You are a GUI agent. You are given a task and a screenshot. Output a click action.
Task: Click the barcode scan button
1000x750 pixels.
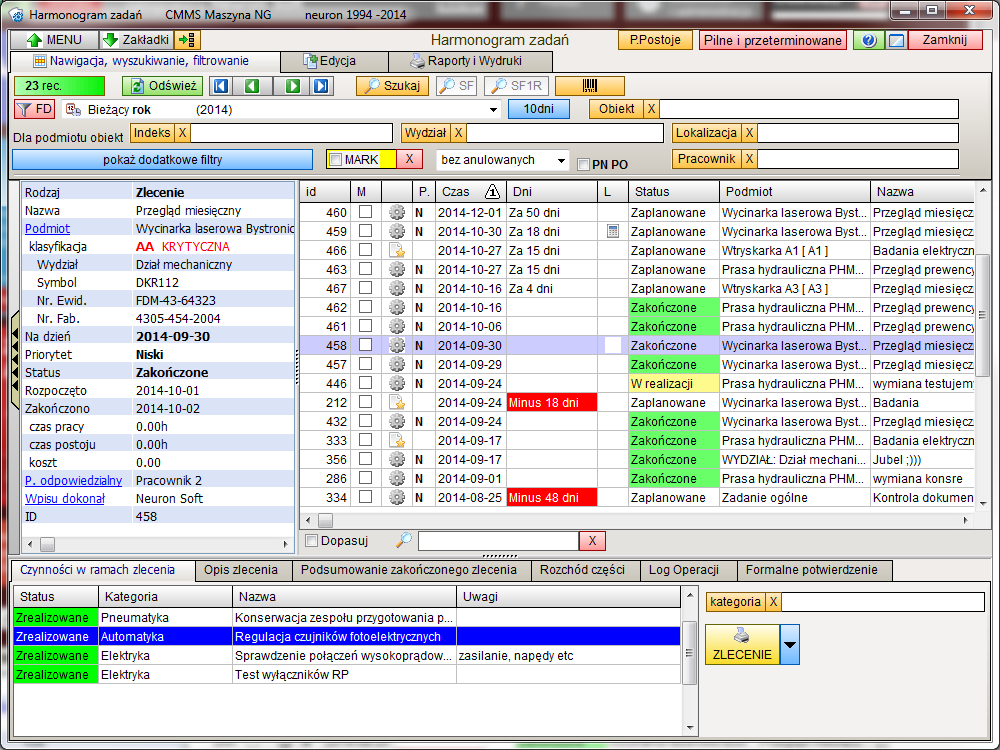pos(590,85)
